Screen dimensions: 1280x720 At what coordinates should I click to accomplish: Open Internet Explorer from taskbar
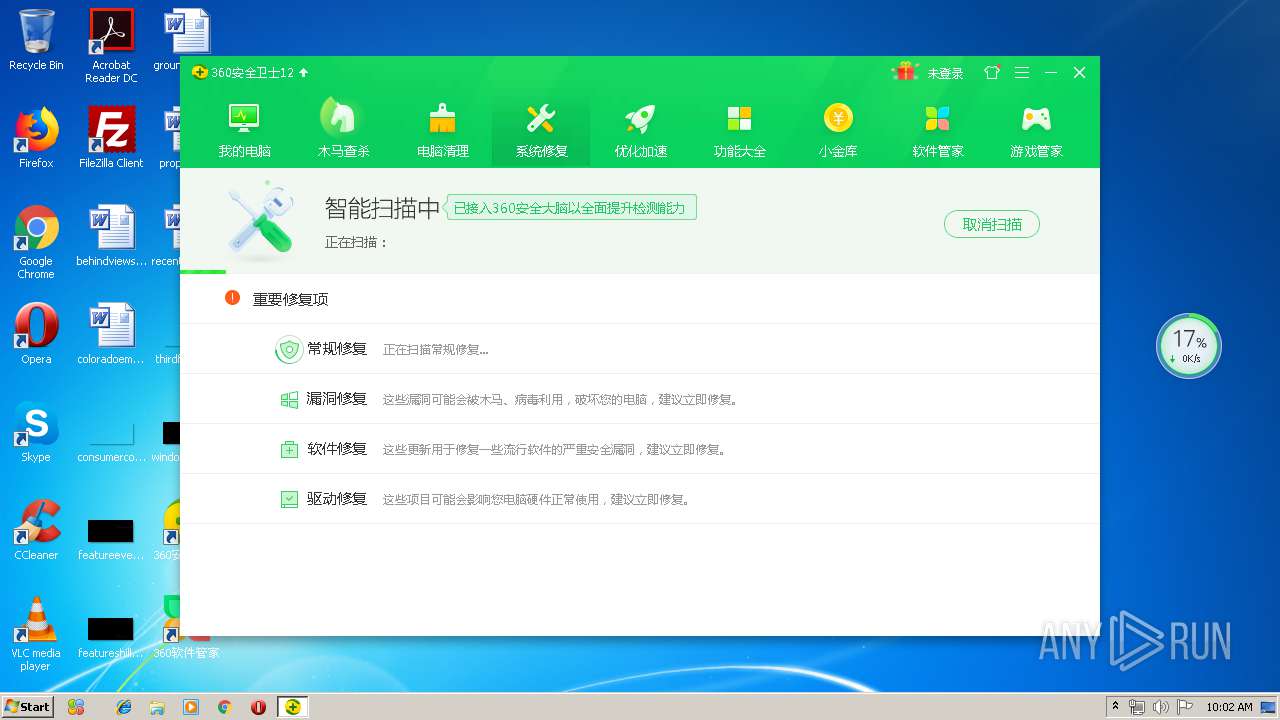click(124, 707)
